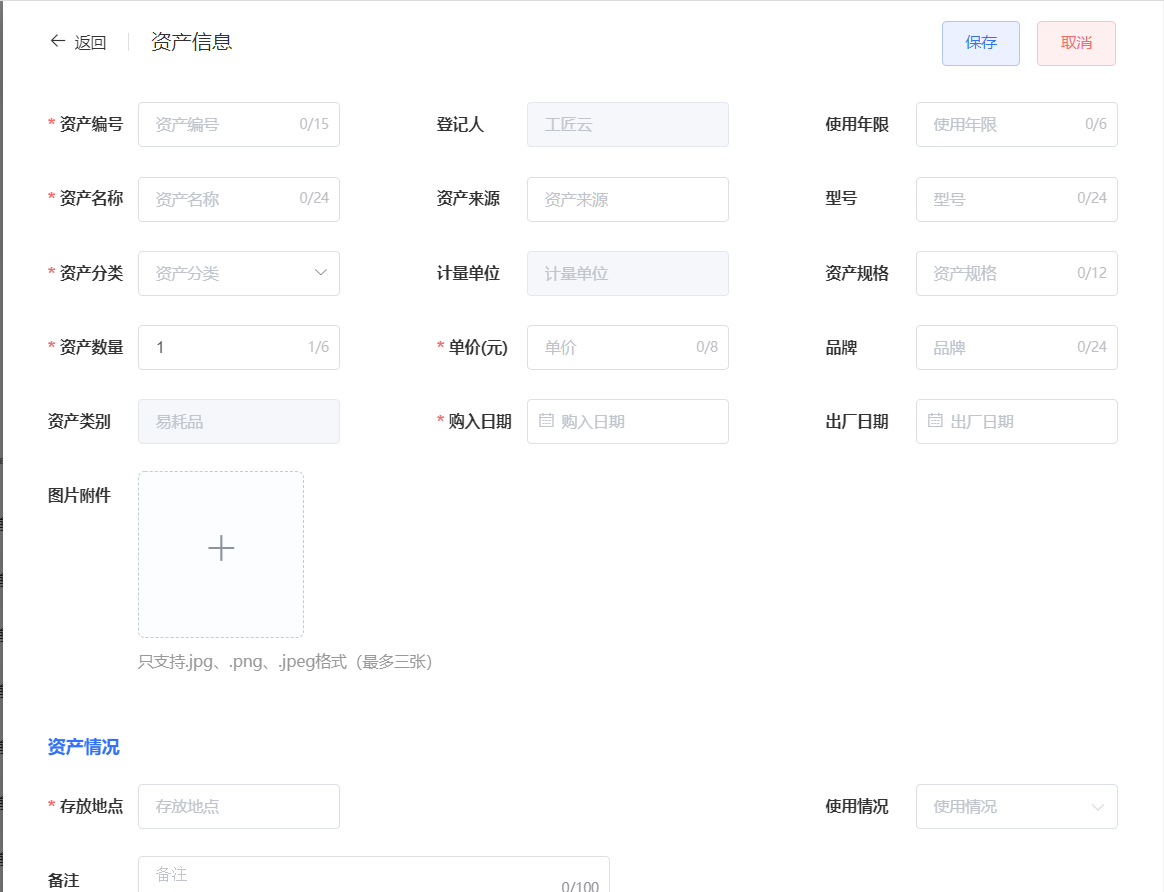Click the 存放地点 input field
Viewport: 1164px width, 892px height.
coord(238,806)
